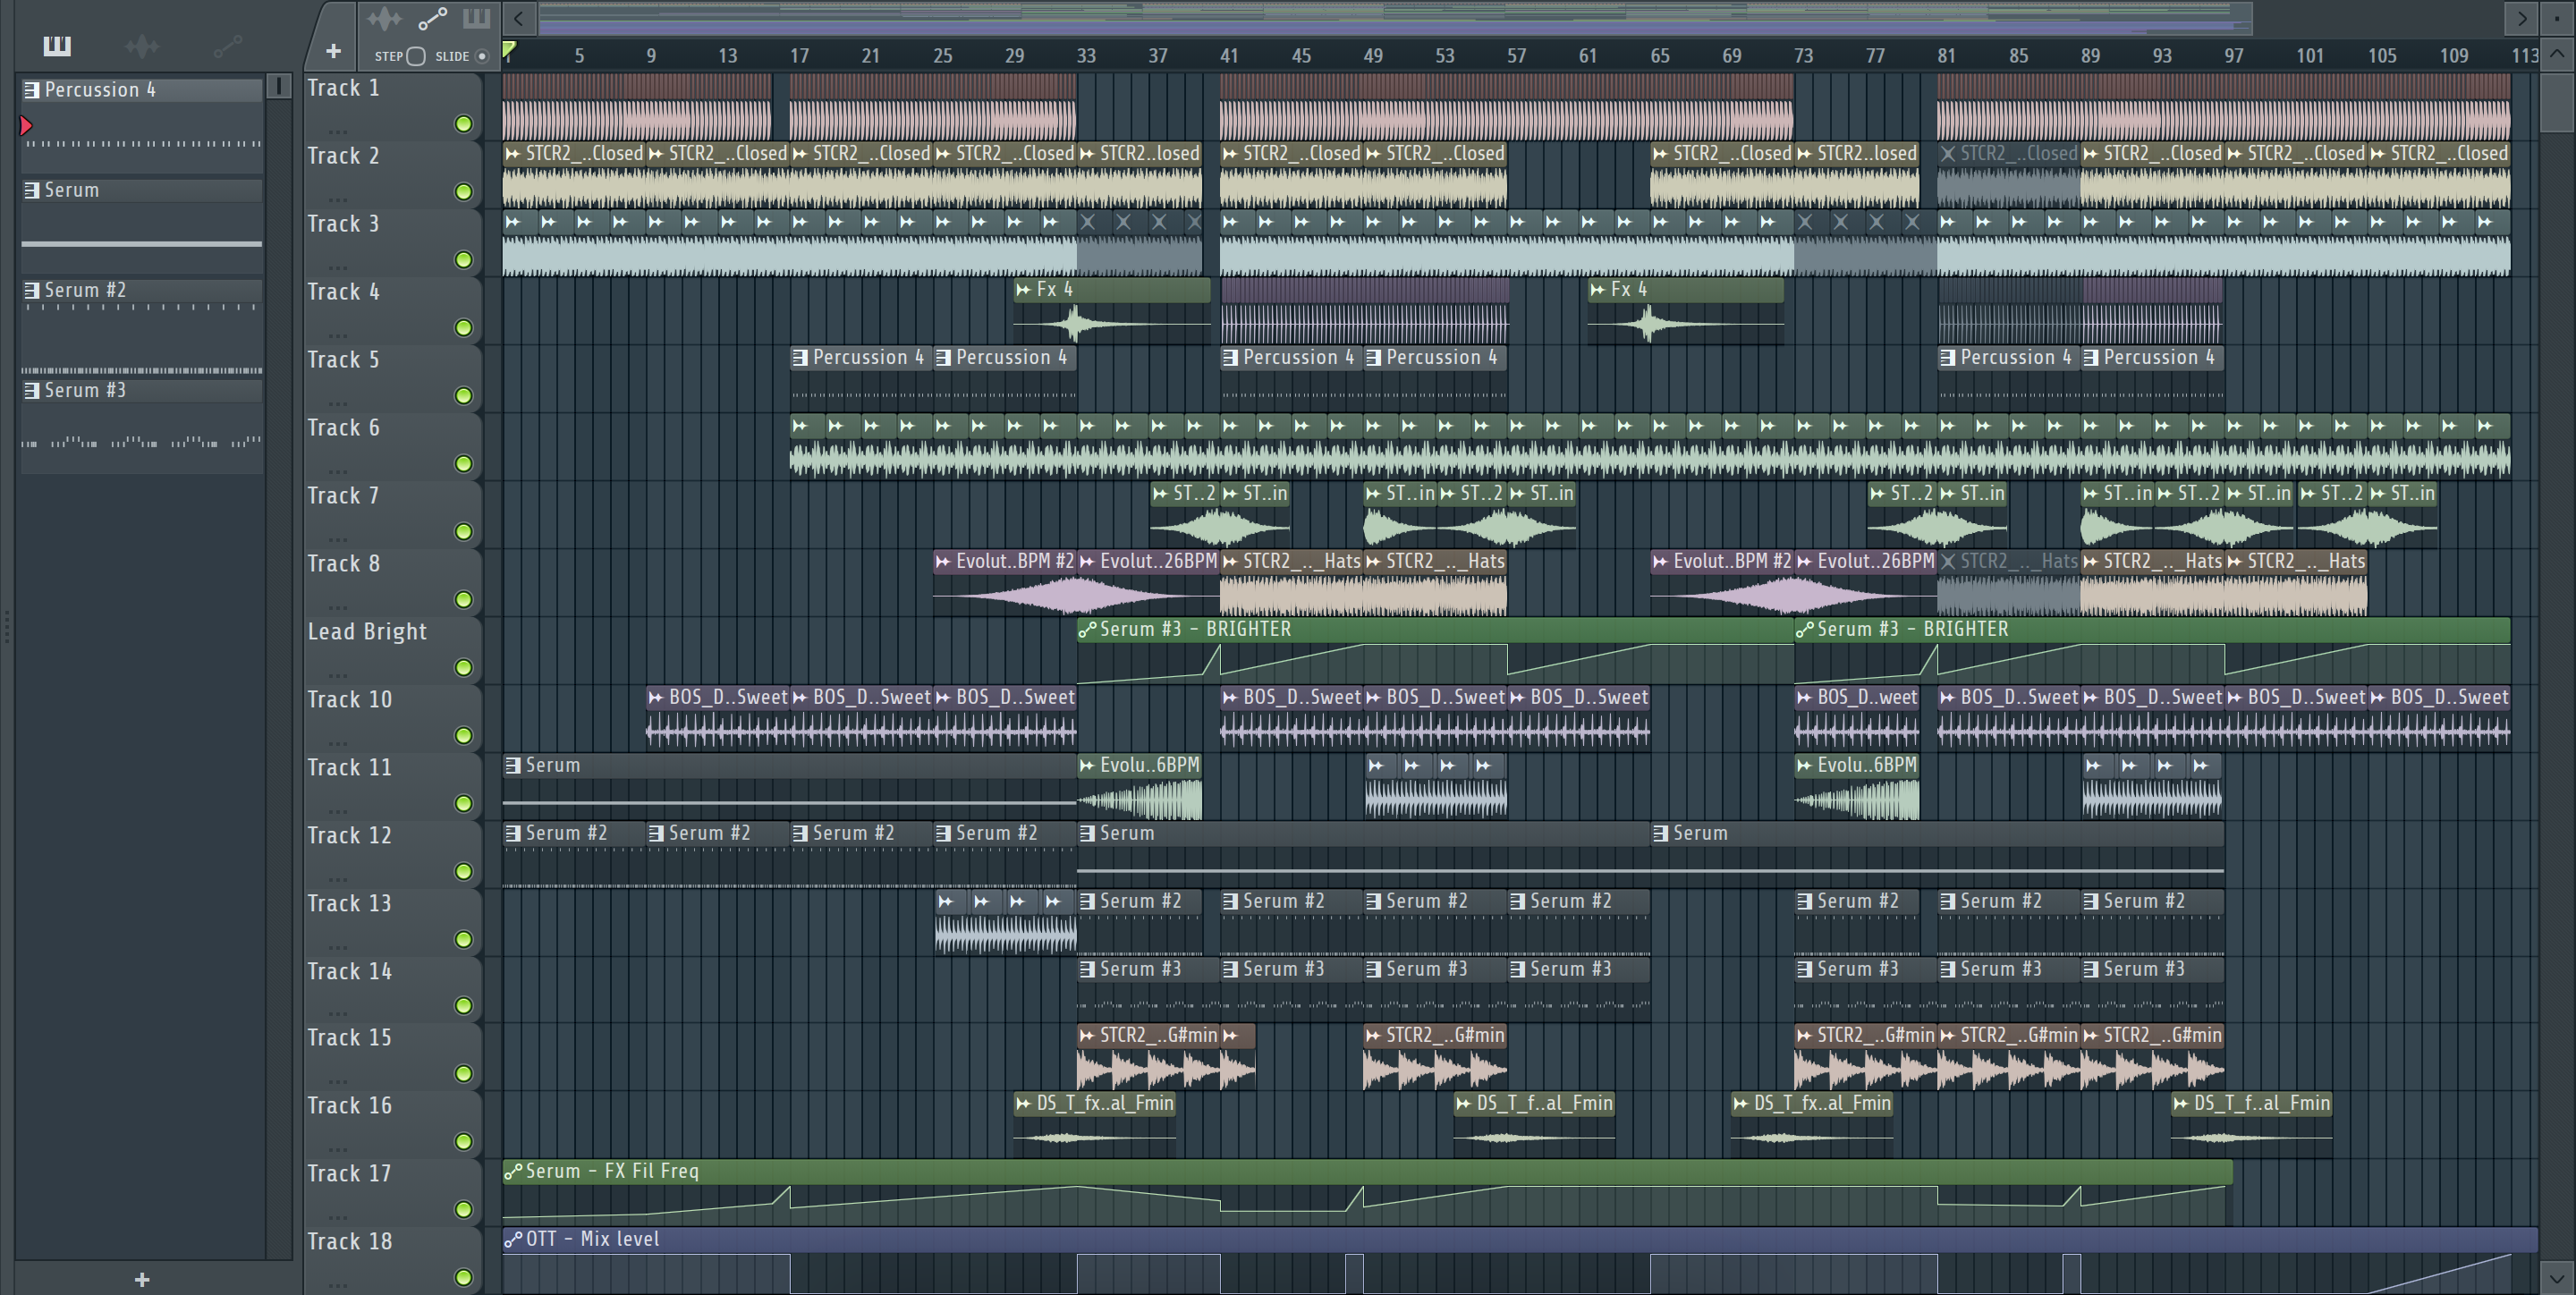This screenshot has width=2576, height=1295.
Task: Mute Track 13 via its green LED
Action: point(463,940)
